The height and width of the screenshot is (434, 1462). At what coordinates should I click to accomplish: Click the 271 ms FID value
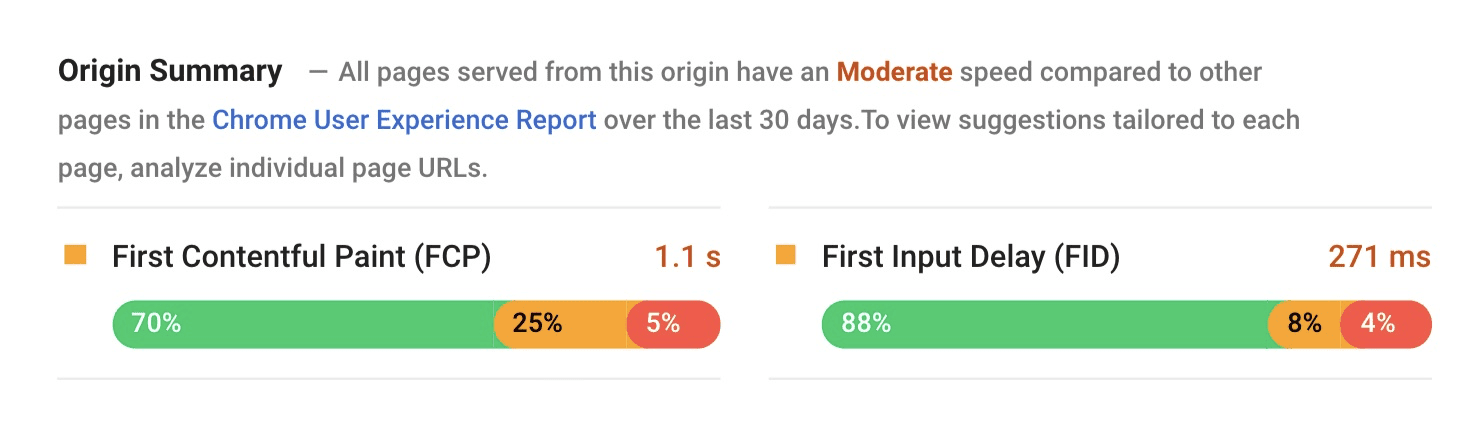[1379, 257]
